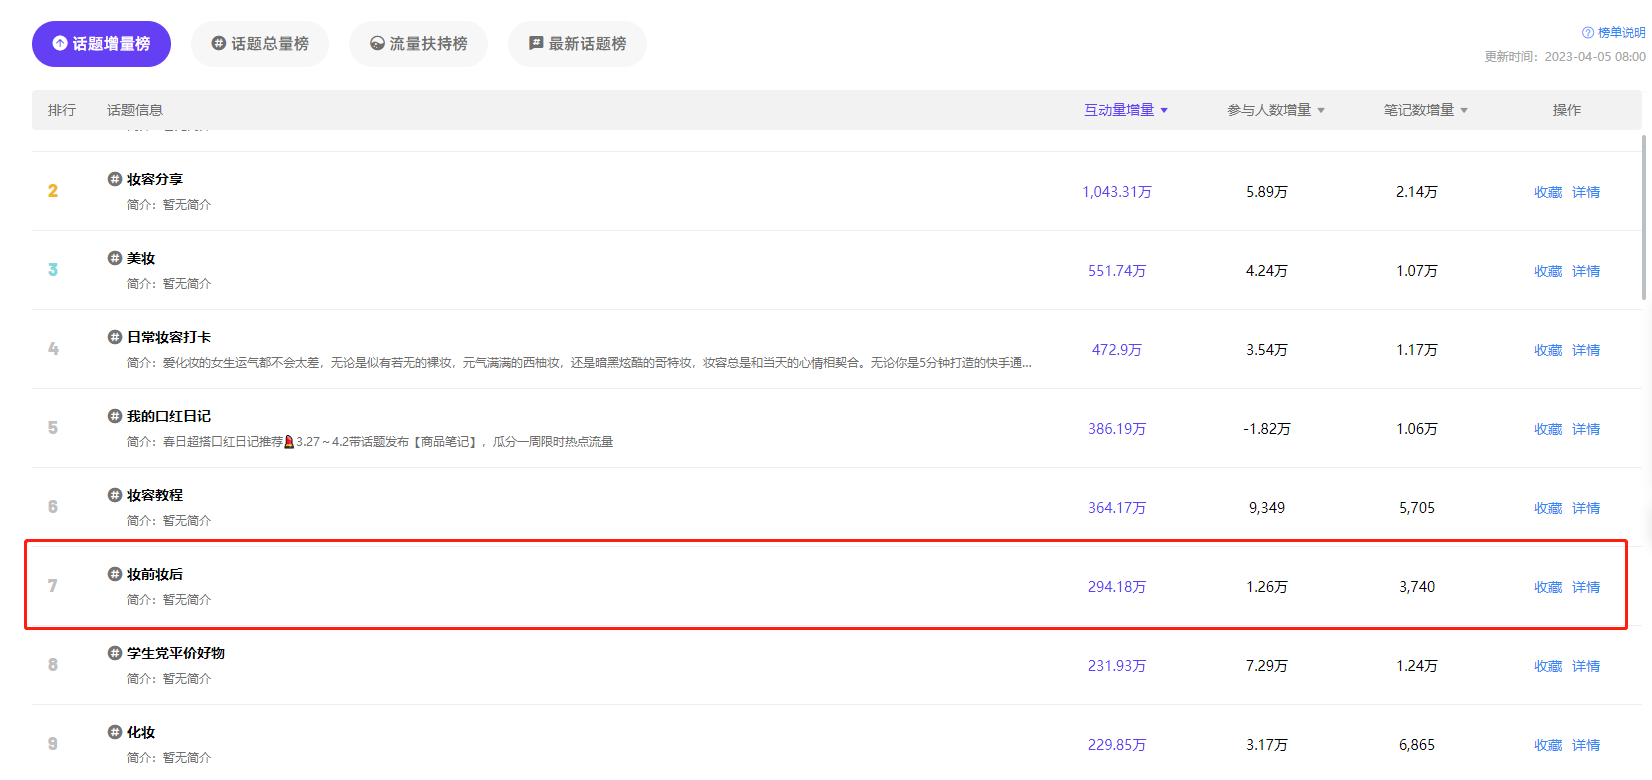This screenshot has width=1652, height=780.
Task: Open topic title 日常妆容打卡
Action: [x=169, y=337]
